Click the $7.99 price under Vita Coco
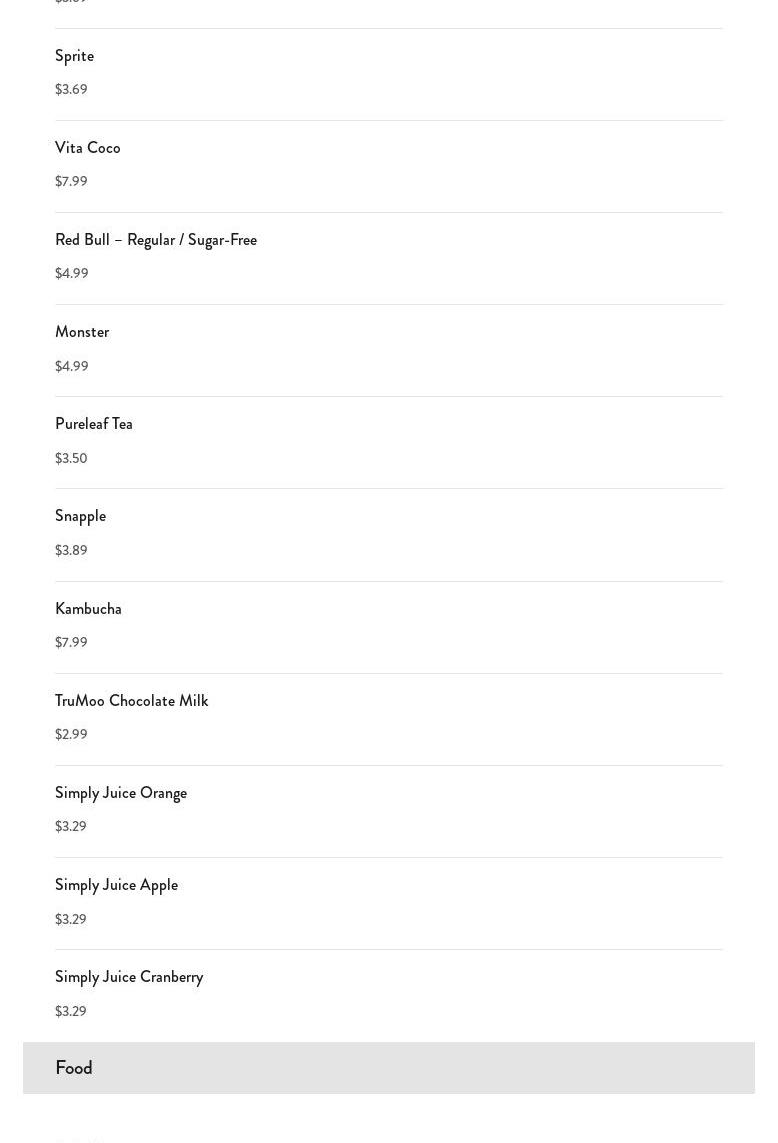 (x=71, y=181)
